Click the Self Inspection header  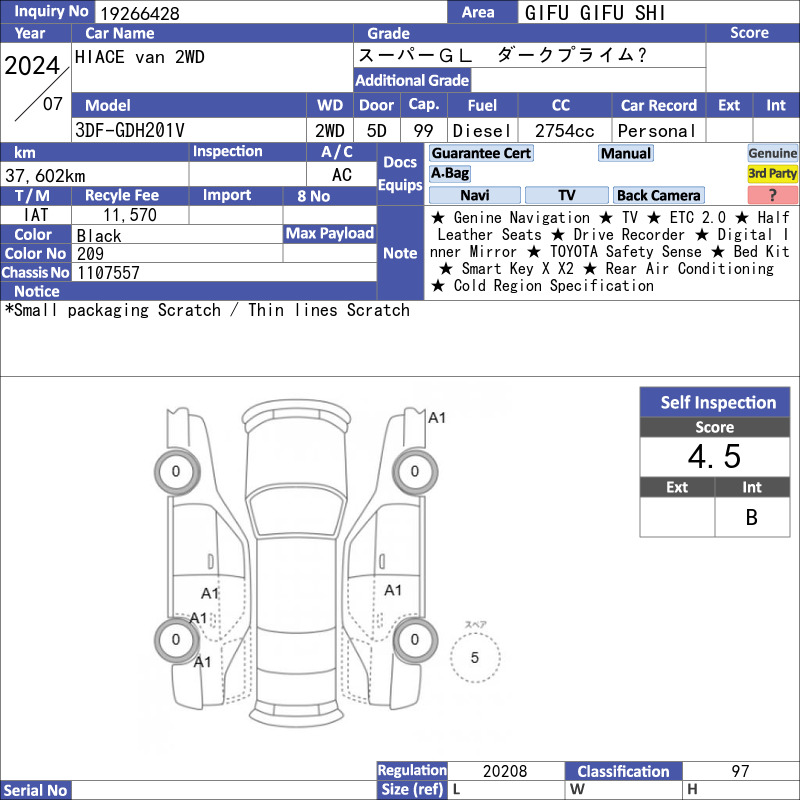pos(715,403)
